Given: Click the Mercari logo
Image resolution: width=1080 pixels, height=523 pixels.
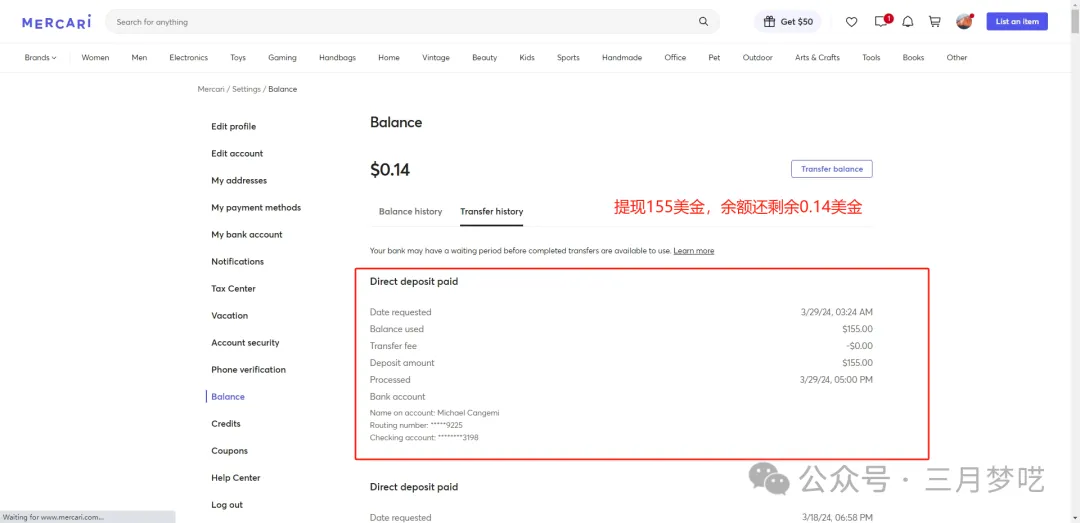Looking at the screenshot, I should [x=56, y=22].
